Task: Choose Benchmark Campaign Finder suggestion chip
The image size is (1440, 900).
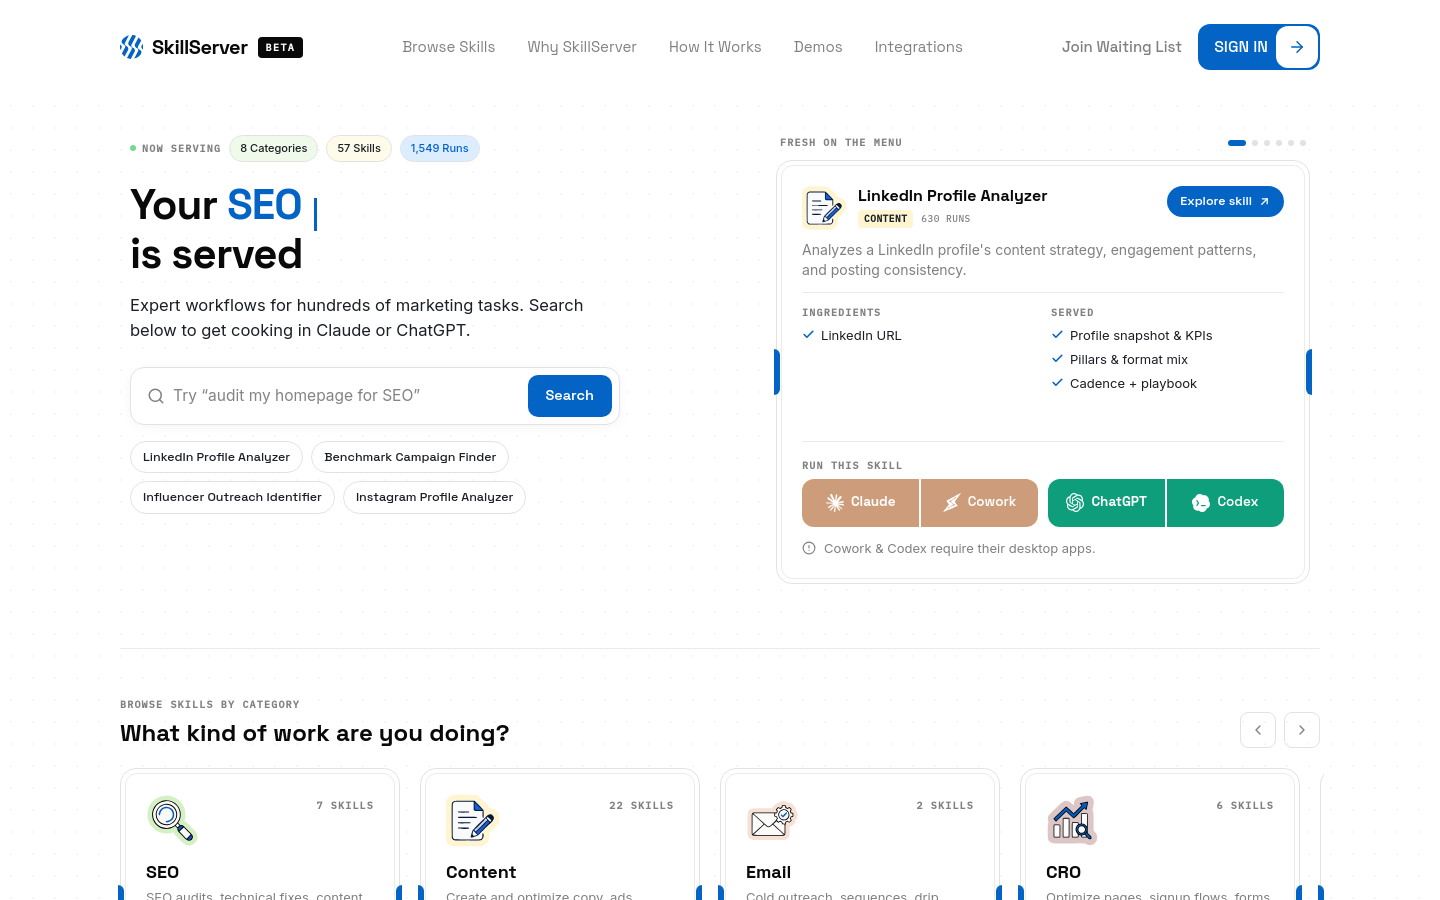Action: 410,457
